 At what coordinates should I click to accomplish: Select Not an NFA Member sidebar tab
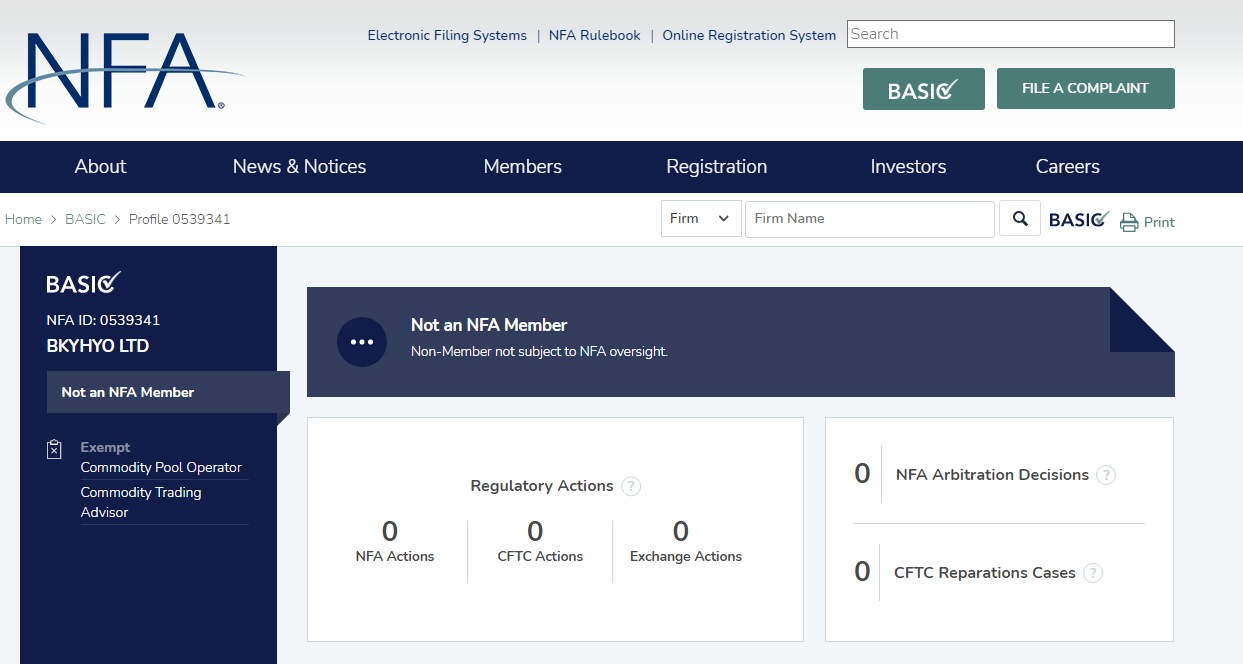click(168, 392)
